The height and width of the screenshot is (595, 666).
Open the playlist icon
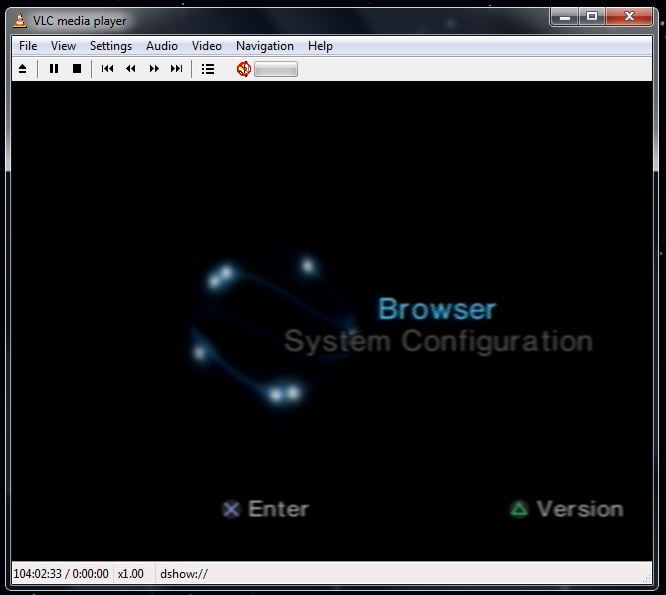(x=208, y=69)
